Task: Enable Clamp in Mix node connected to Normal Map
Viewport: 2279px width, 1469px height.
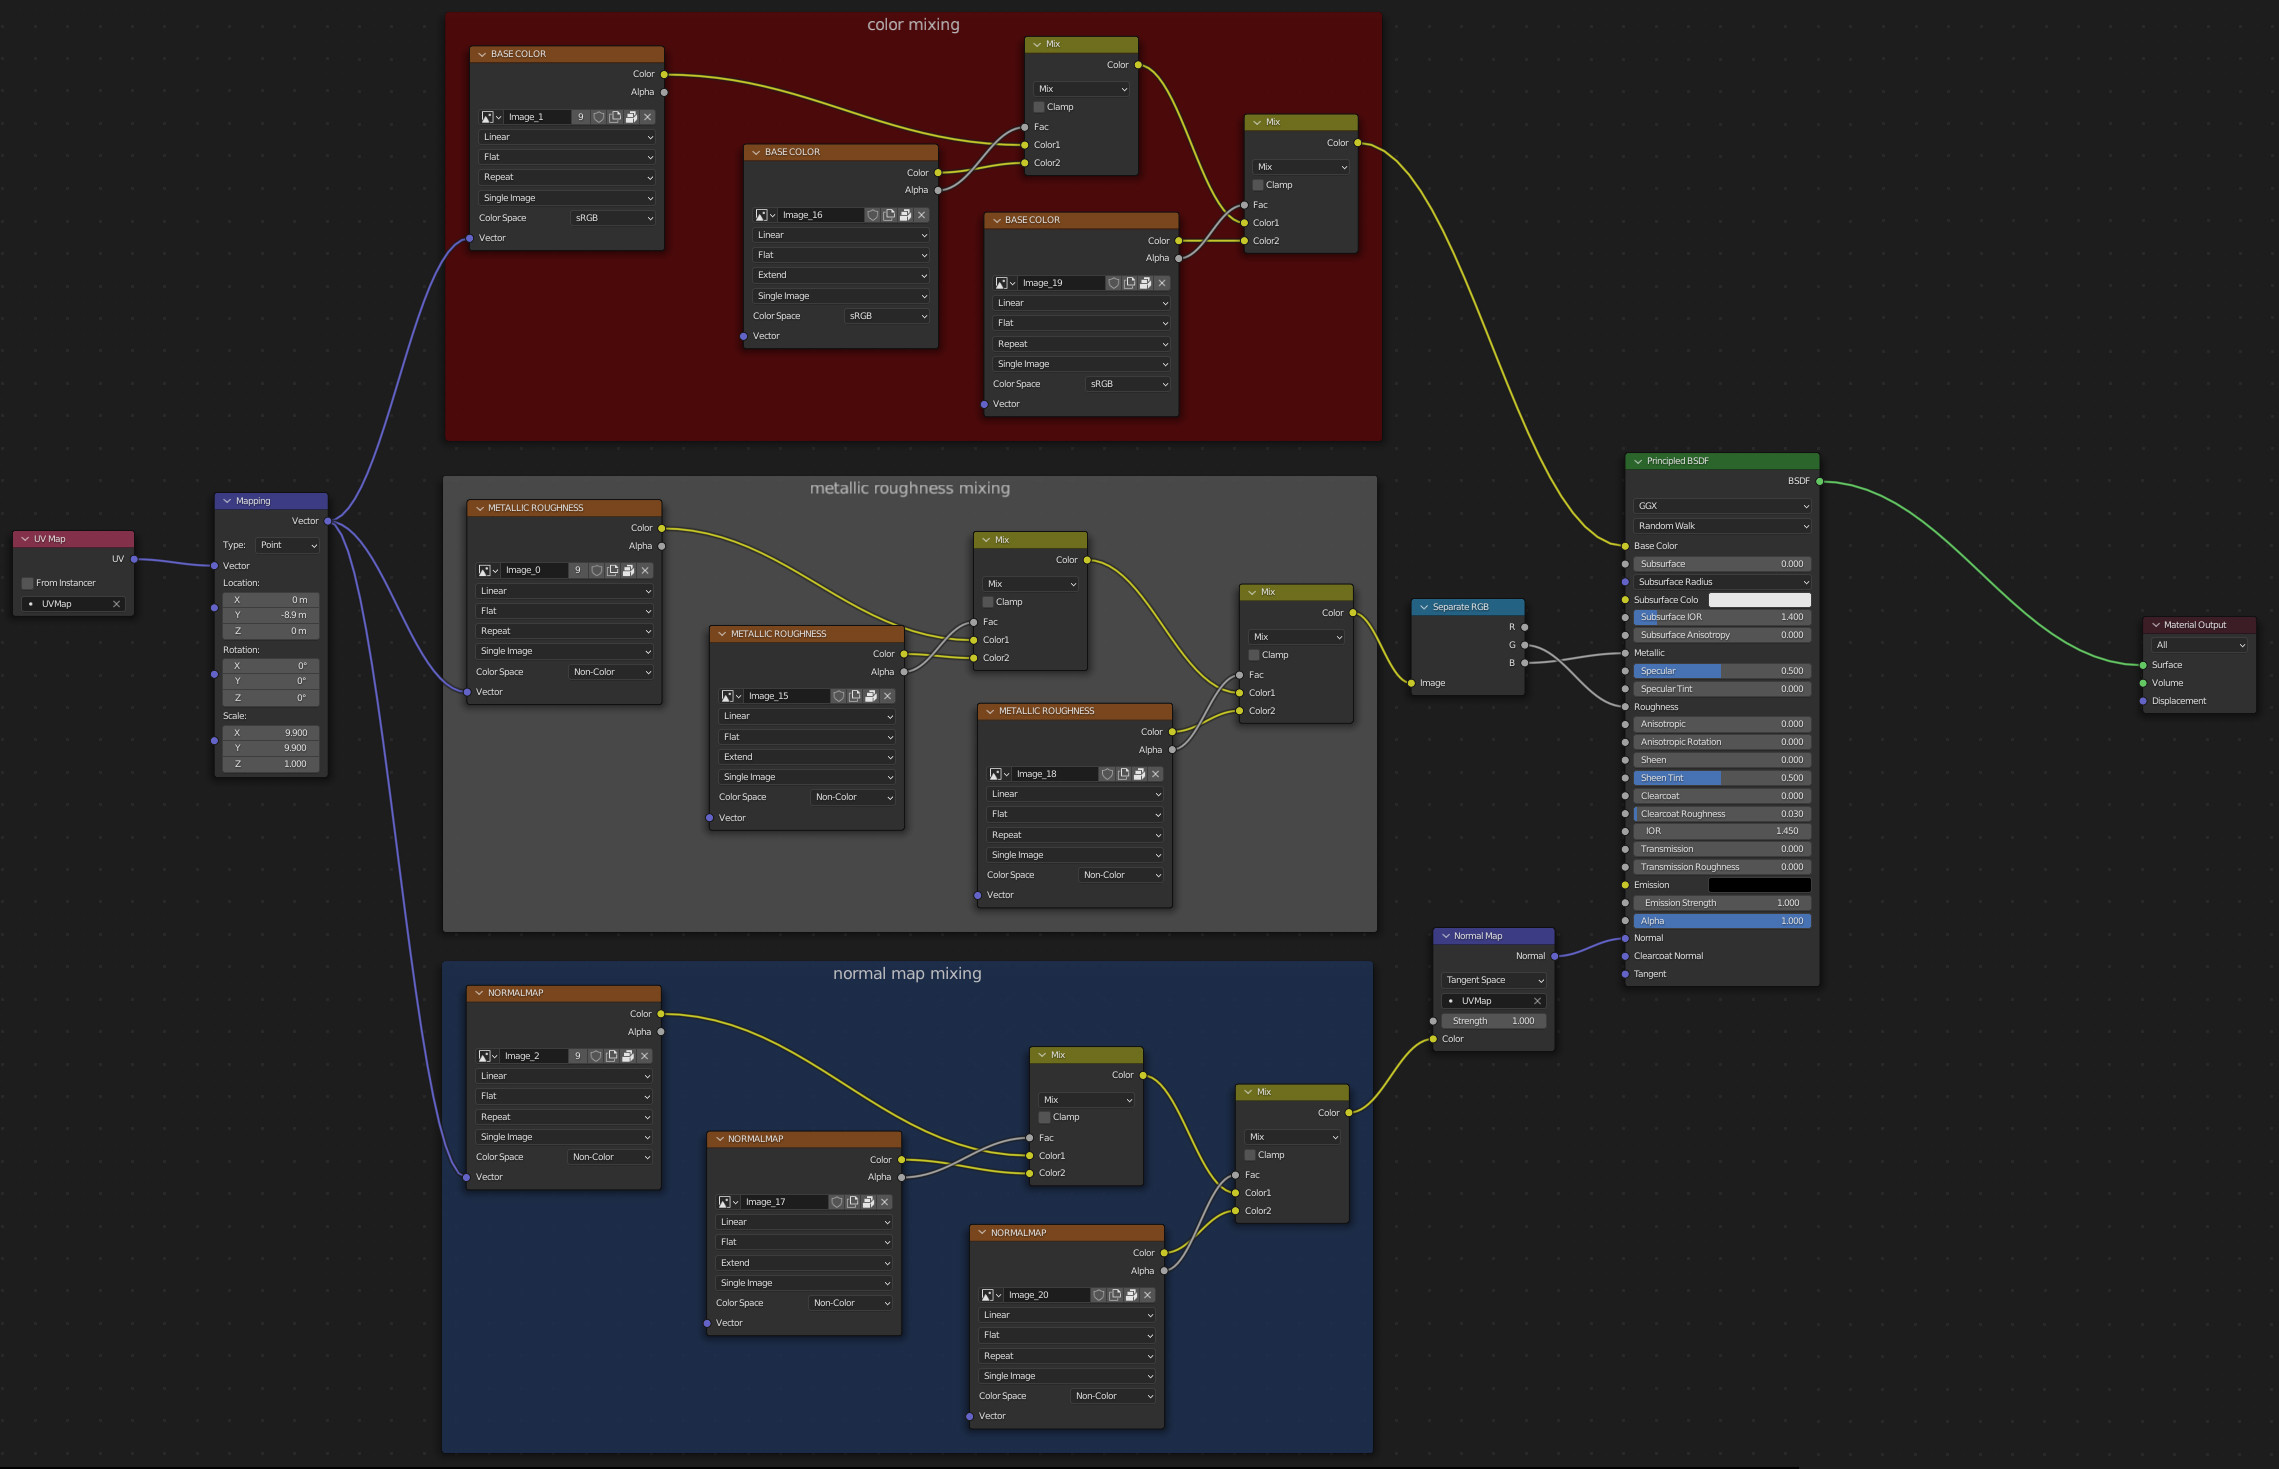Action: tap(1250, 1155)
